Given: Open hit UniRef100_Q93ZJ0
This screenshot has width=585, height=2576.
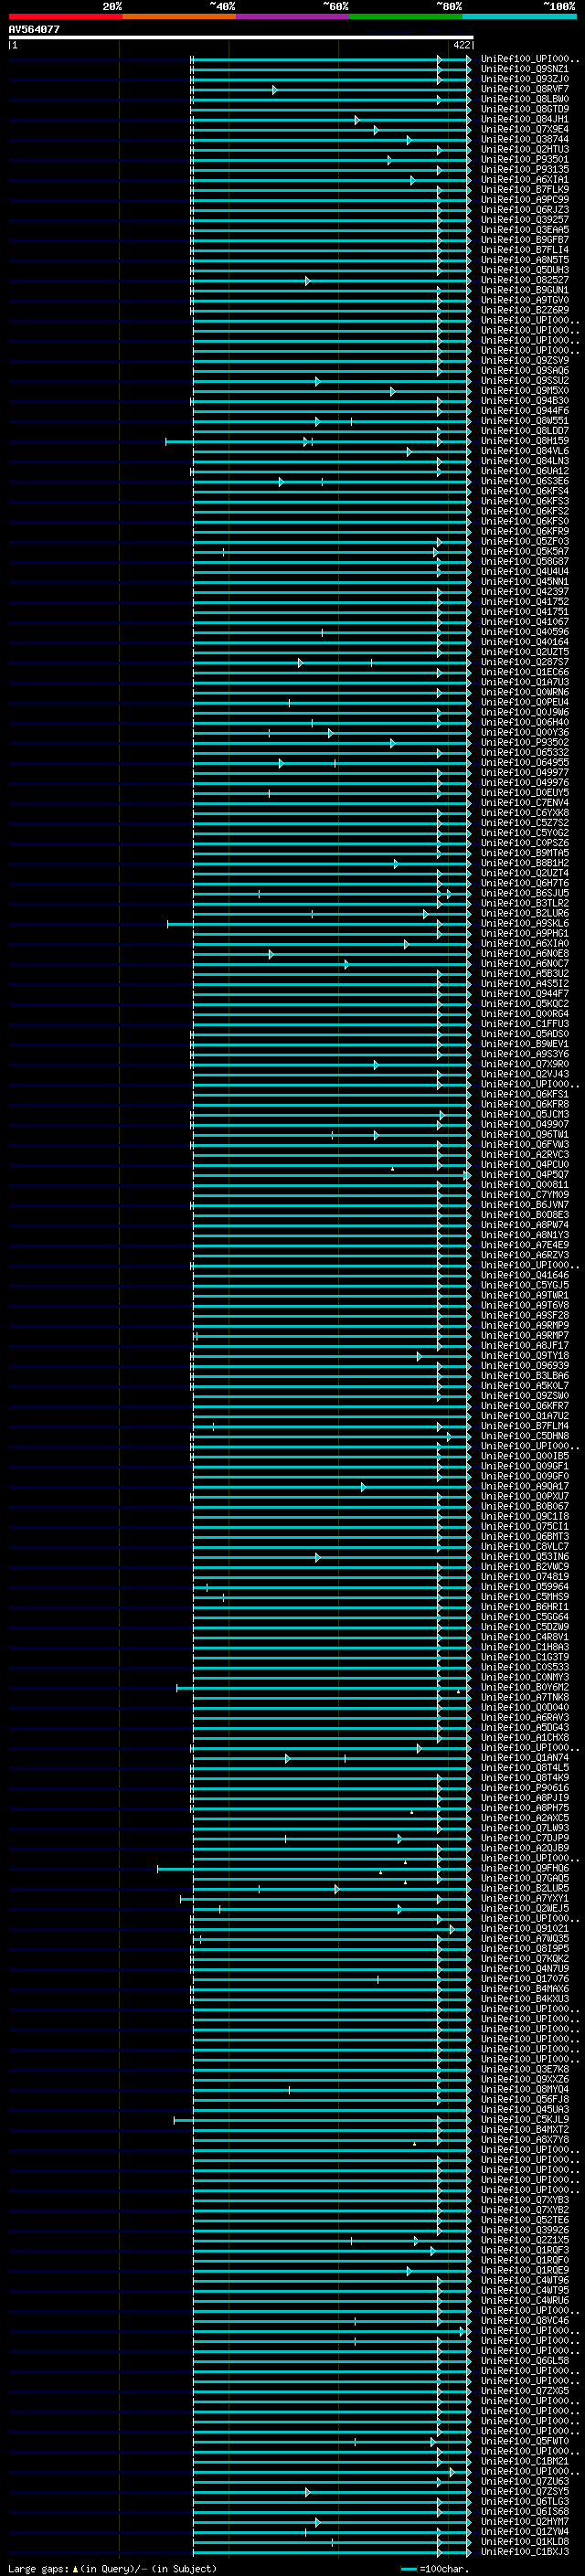Looking at the screenshot, I should tap(525, 79).
